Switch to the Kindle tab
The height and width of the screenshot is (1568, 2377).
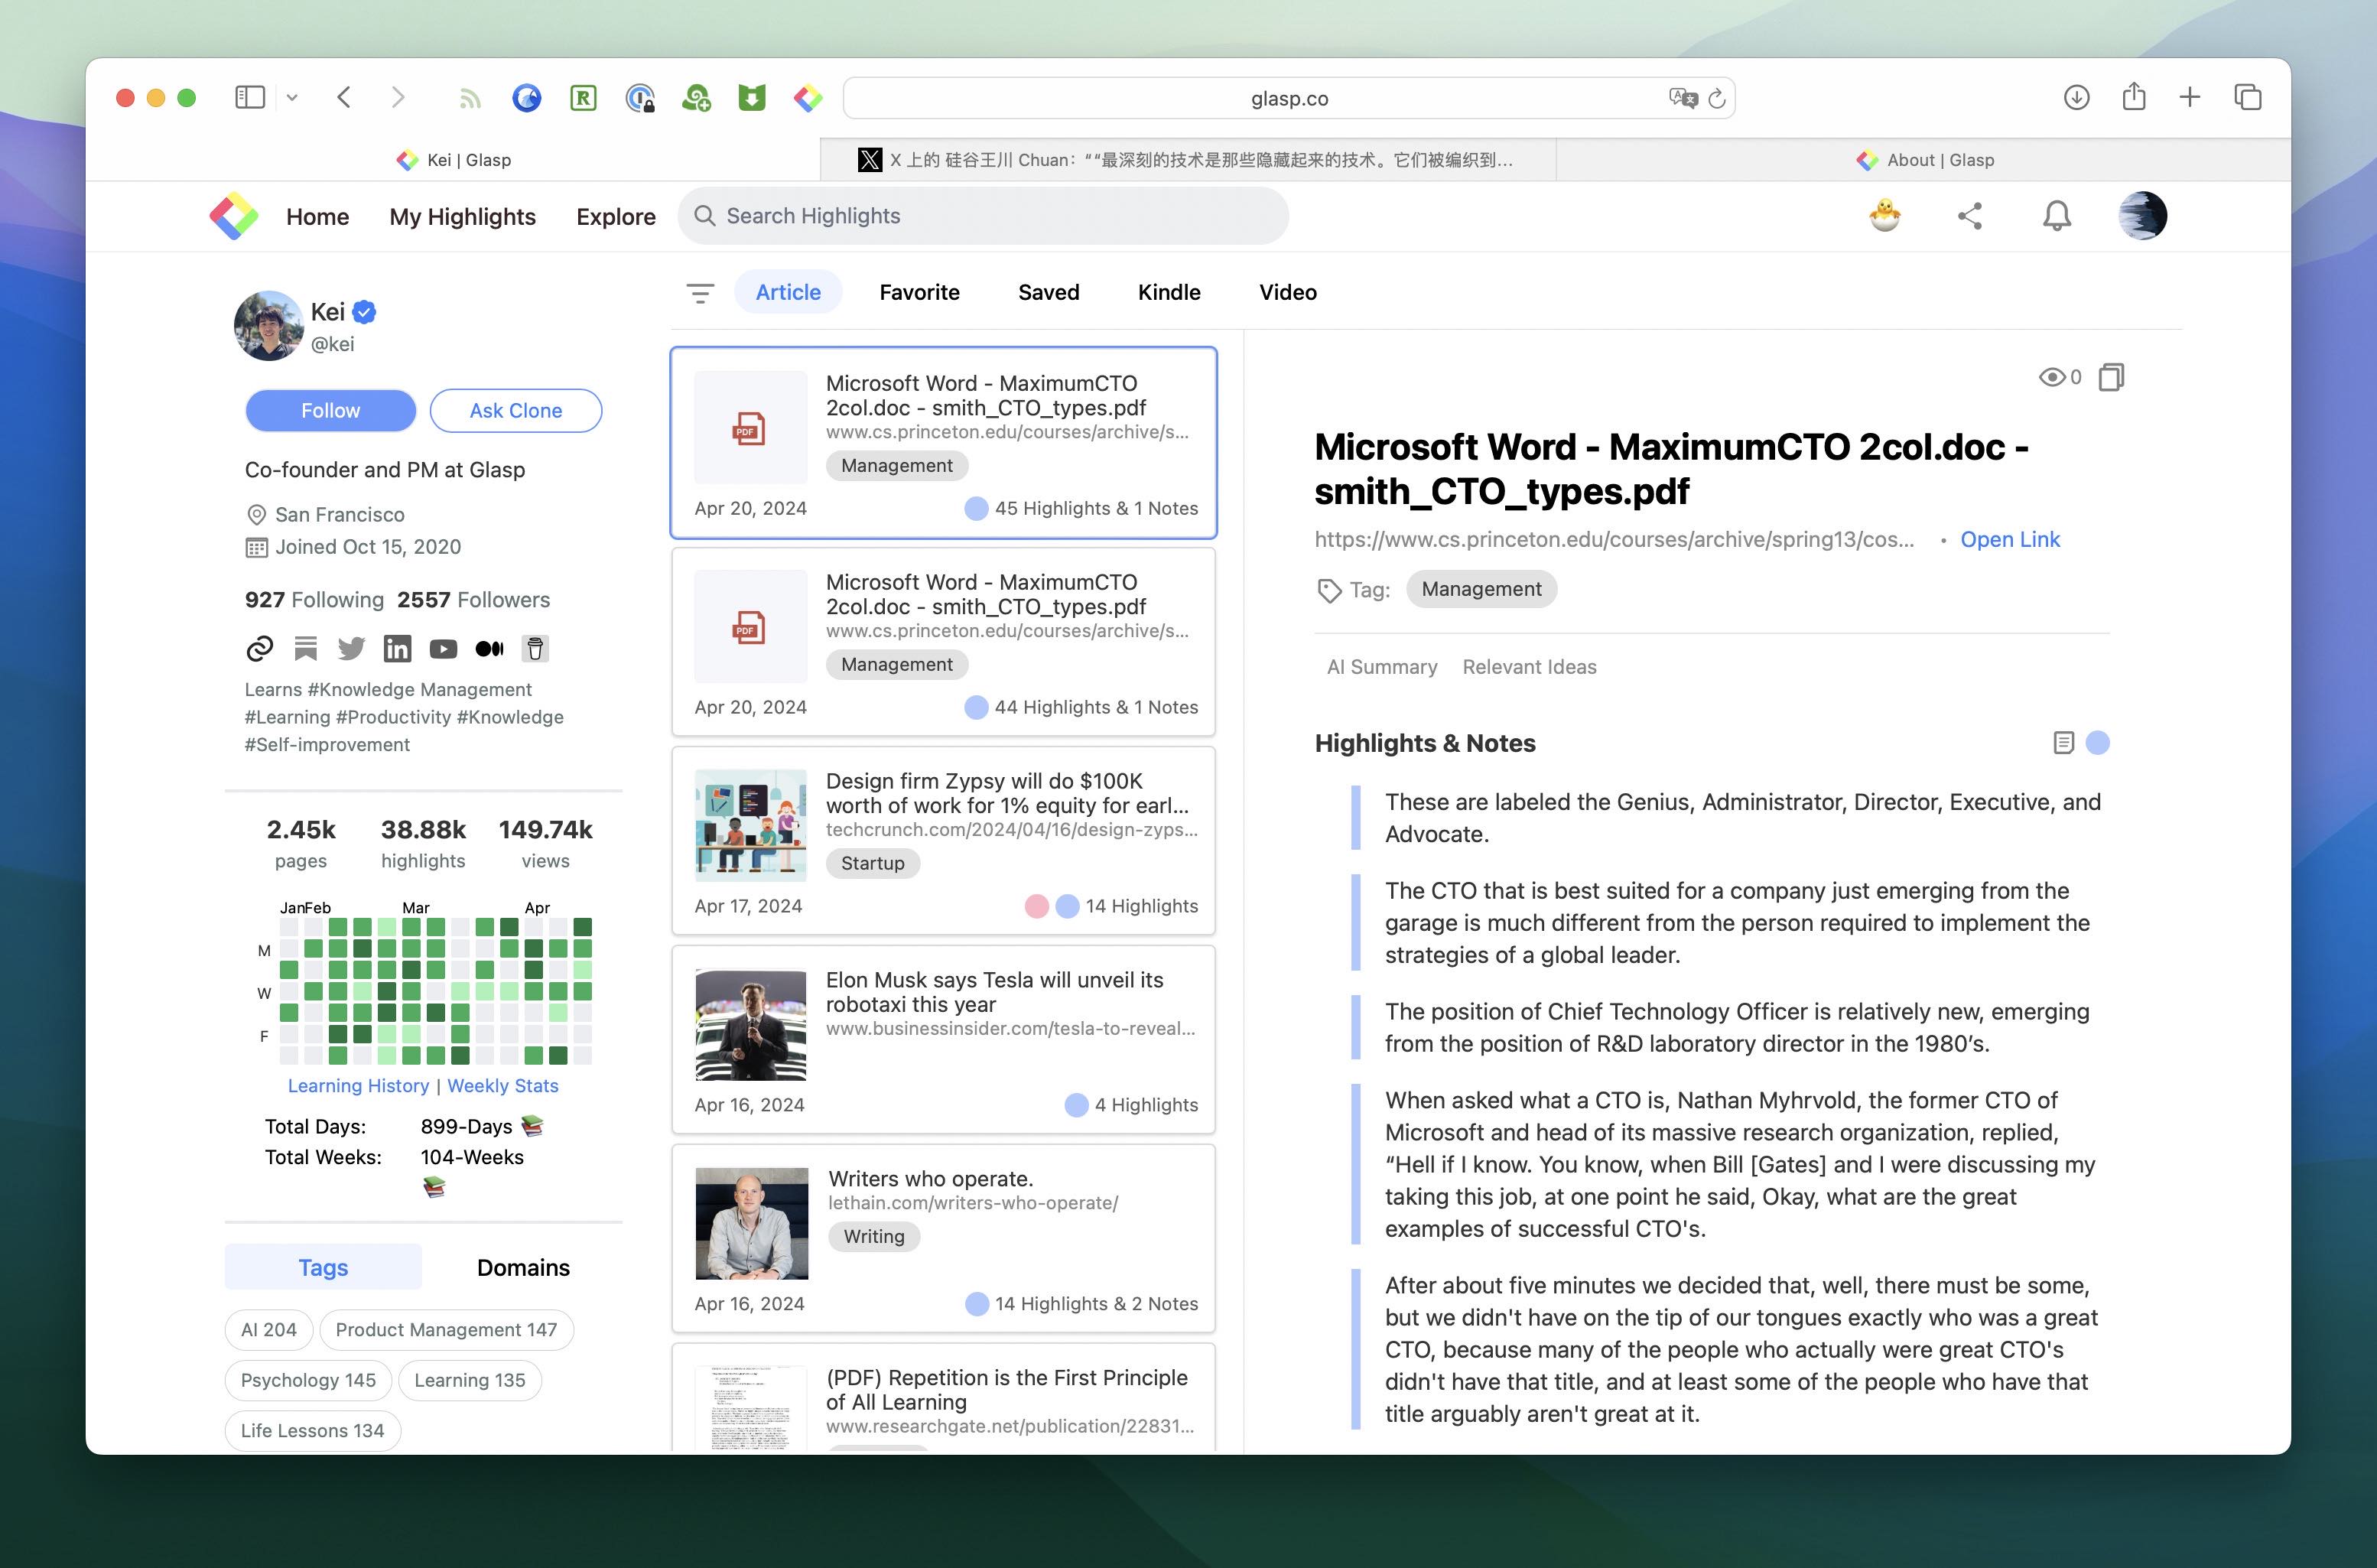[x=1168, y=293]
